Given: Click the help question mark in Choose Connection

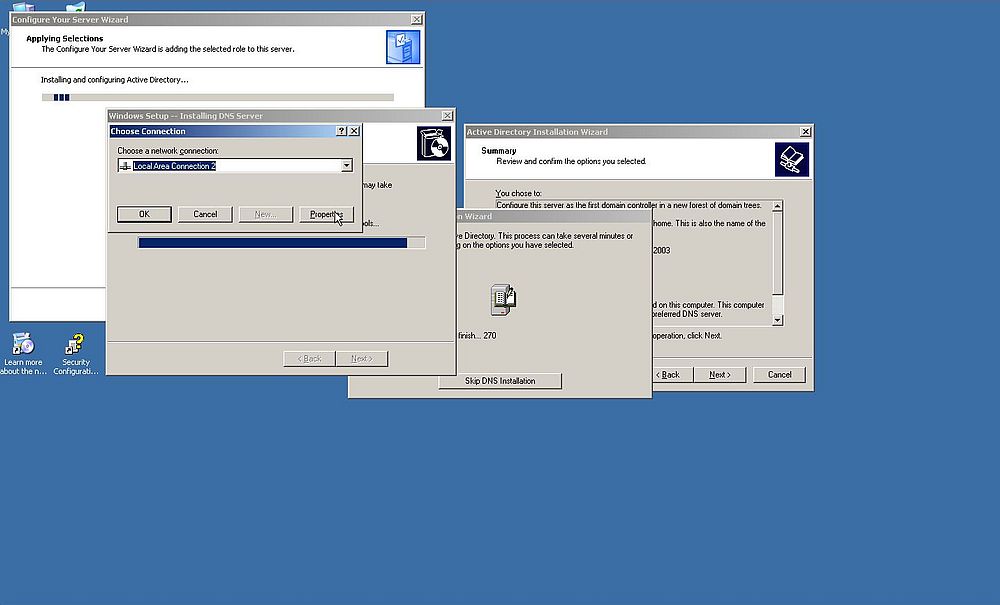Looking at the screenshot, I should pyautogui.click(x=341, y=131).
